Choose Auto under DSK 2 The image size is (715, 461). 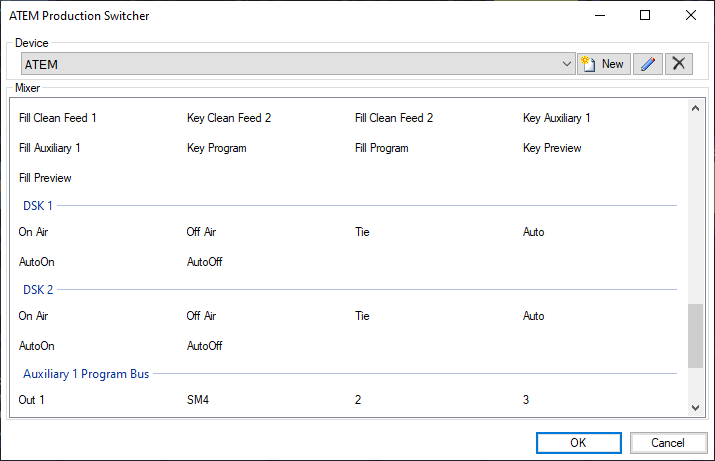click(x=534, y=316)
